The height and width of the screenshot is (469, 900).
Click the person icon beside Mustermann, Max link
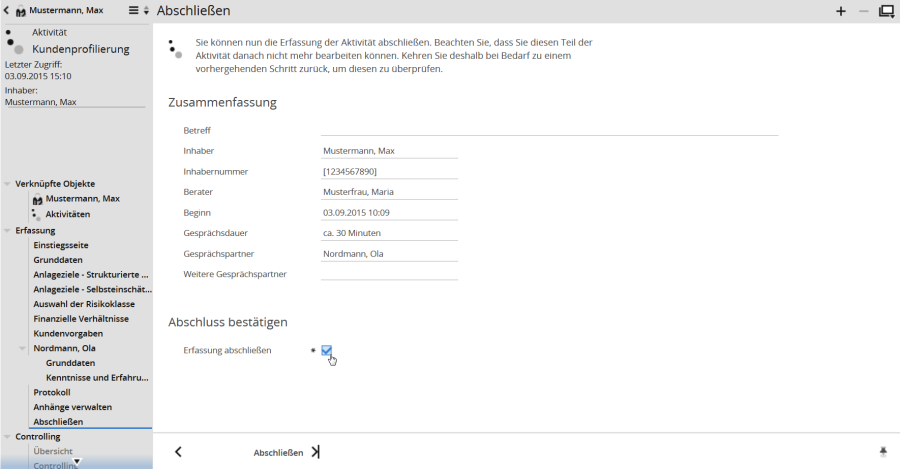(37, 199)
